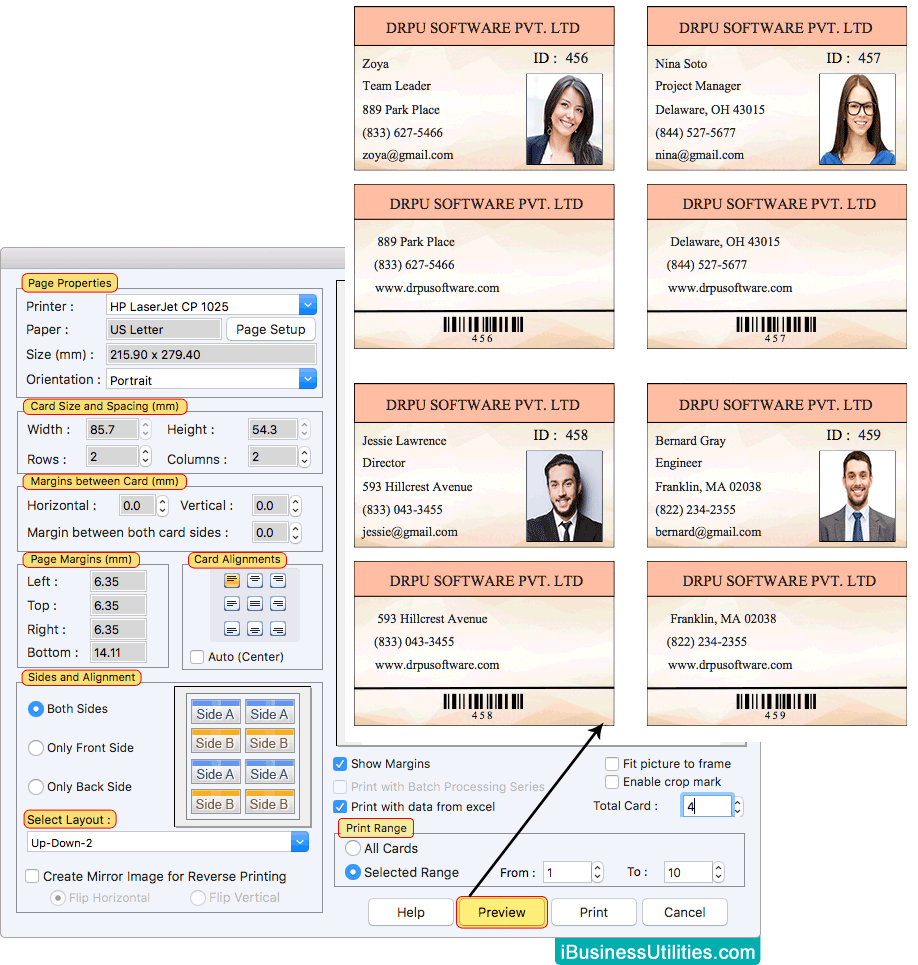Click bernard@gmail.com on card 459
The width and height of the screenshot is (918, 965).
coord(708,532)
